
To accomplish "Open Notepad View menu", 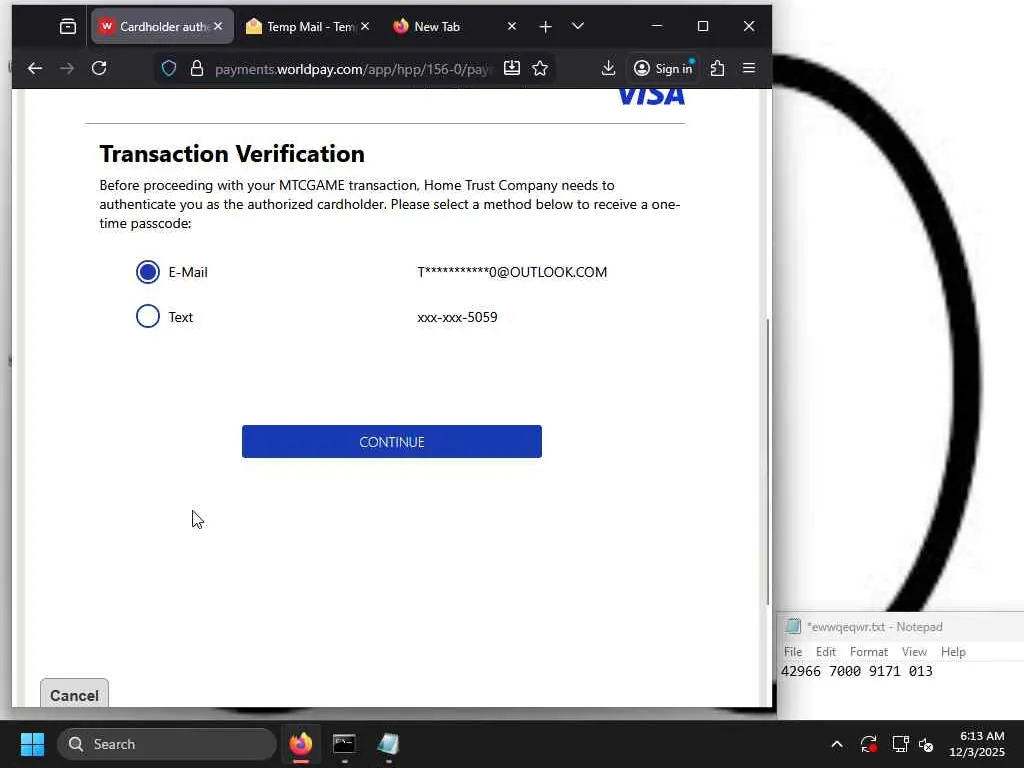I will coord(914,652).
